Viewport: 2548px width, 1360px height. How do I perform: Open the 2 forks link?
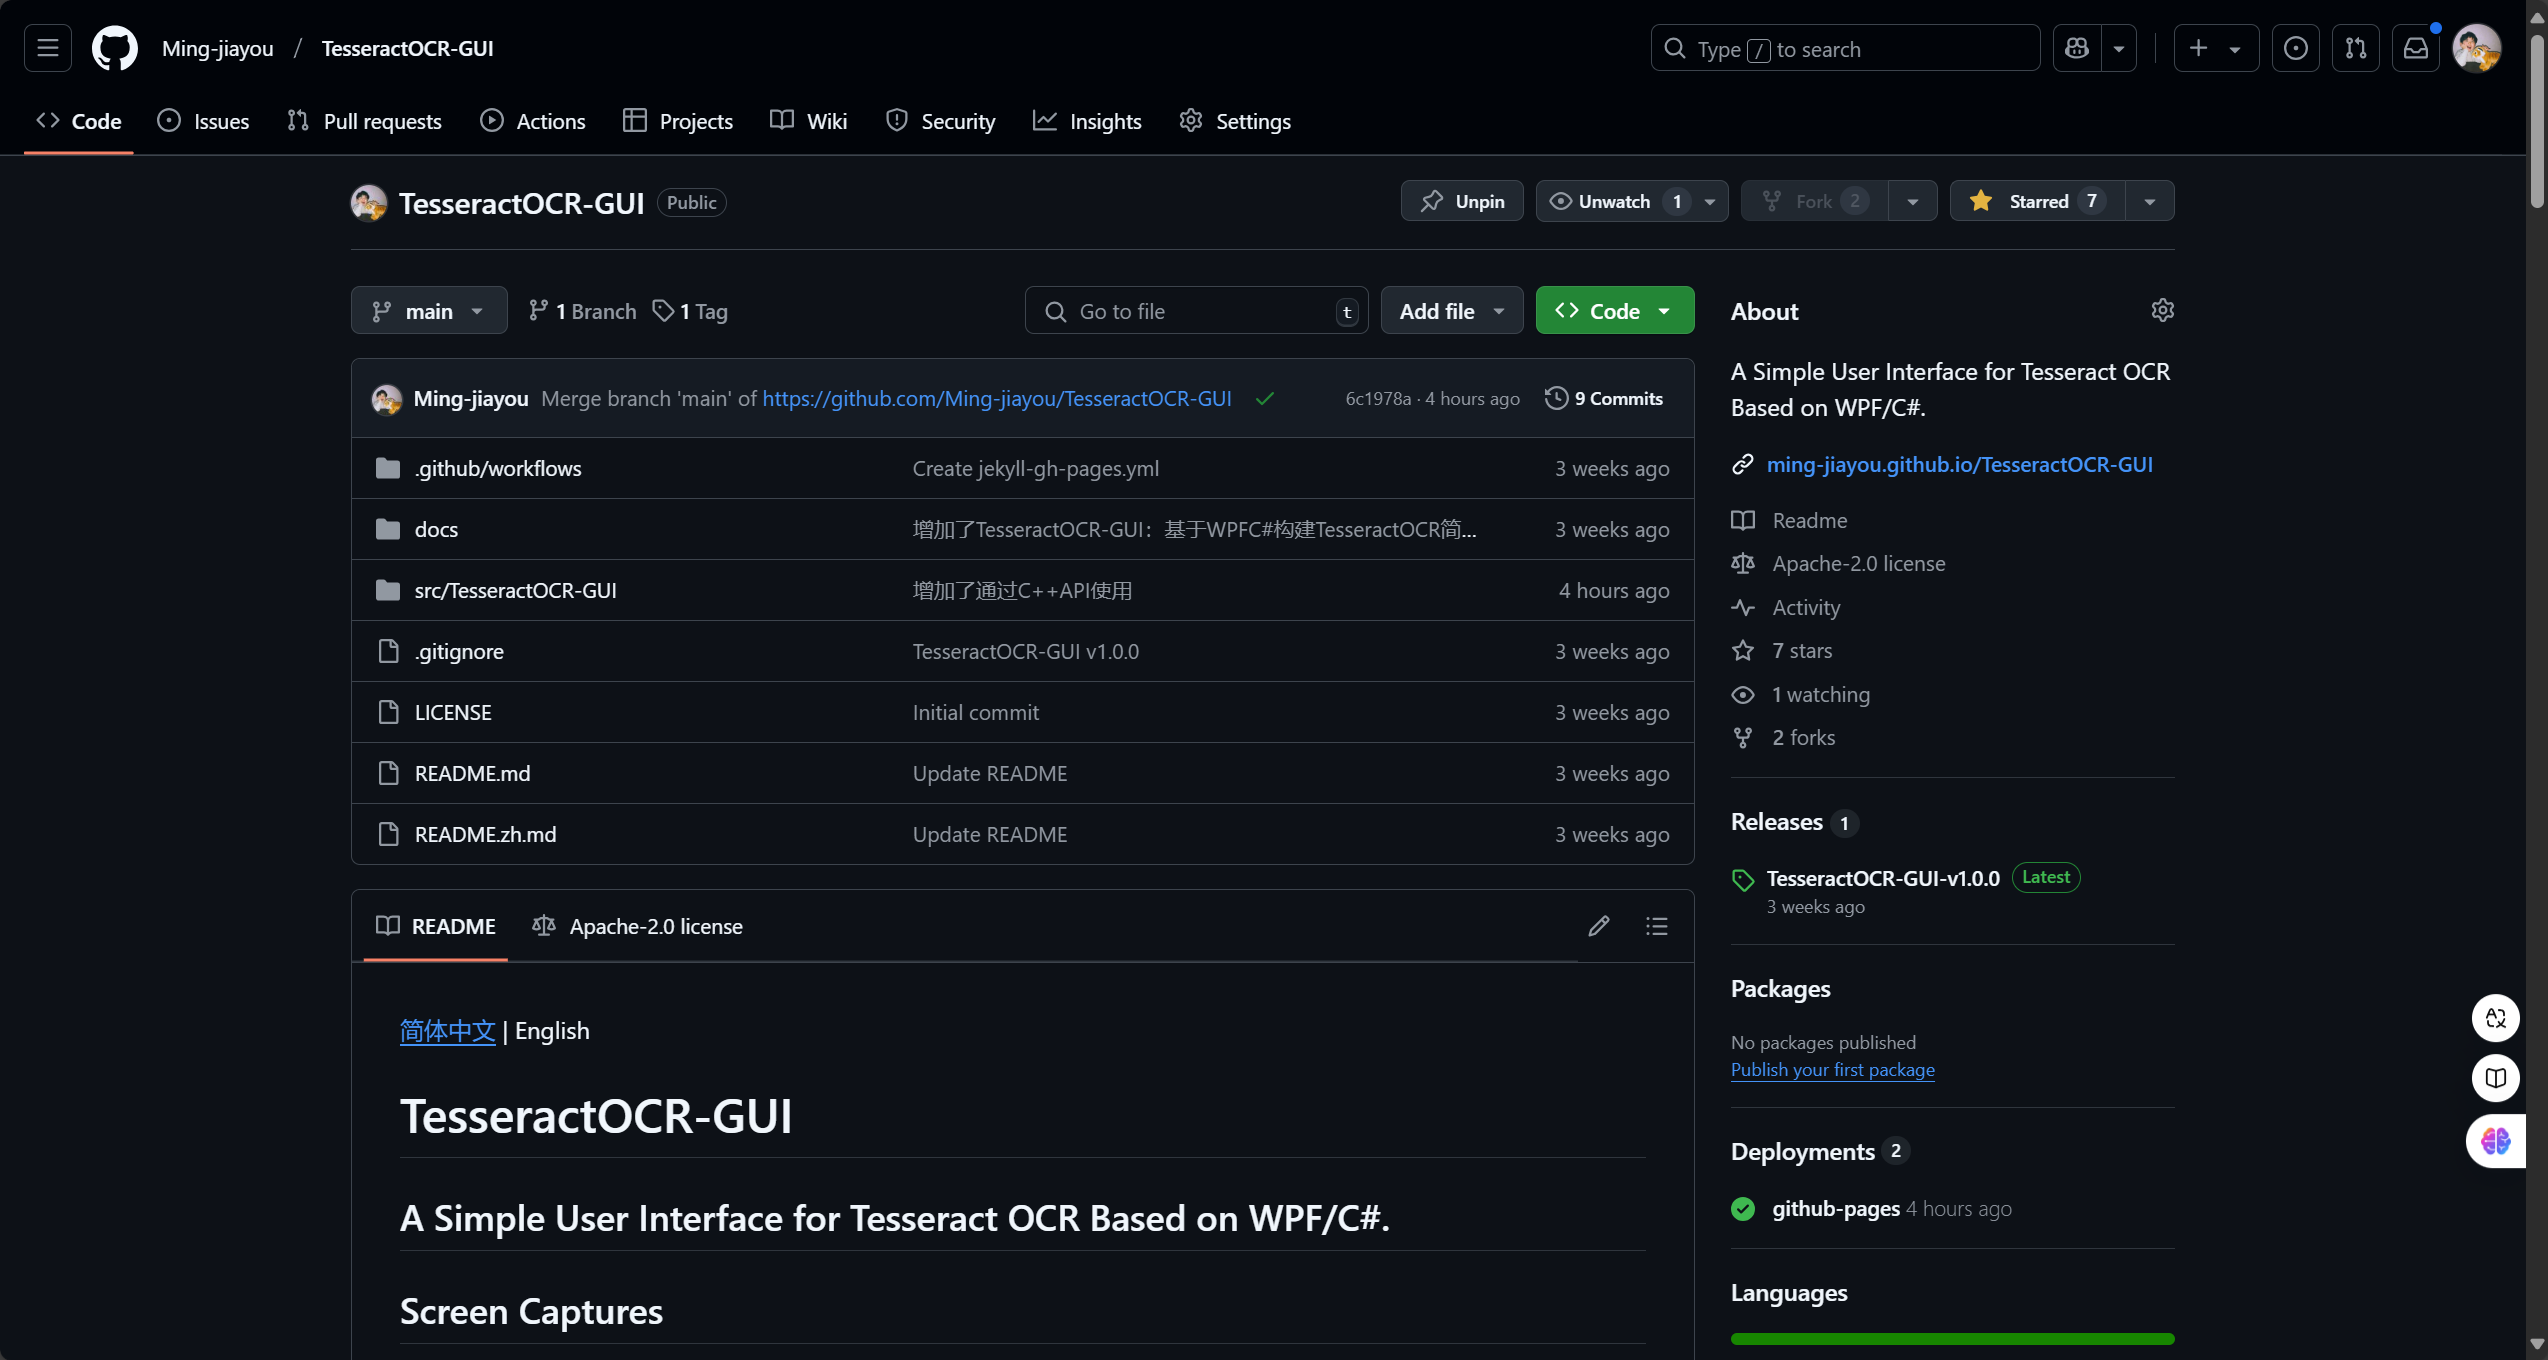[x=1803, y=737]
